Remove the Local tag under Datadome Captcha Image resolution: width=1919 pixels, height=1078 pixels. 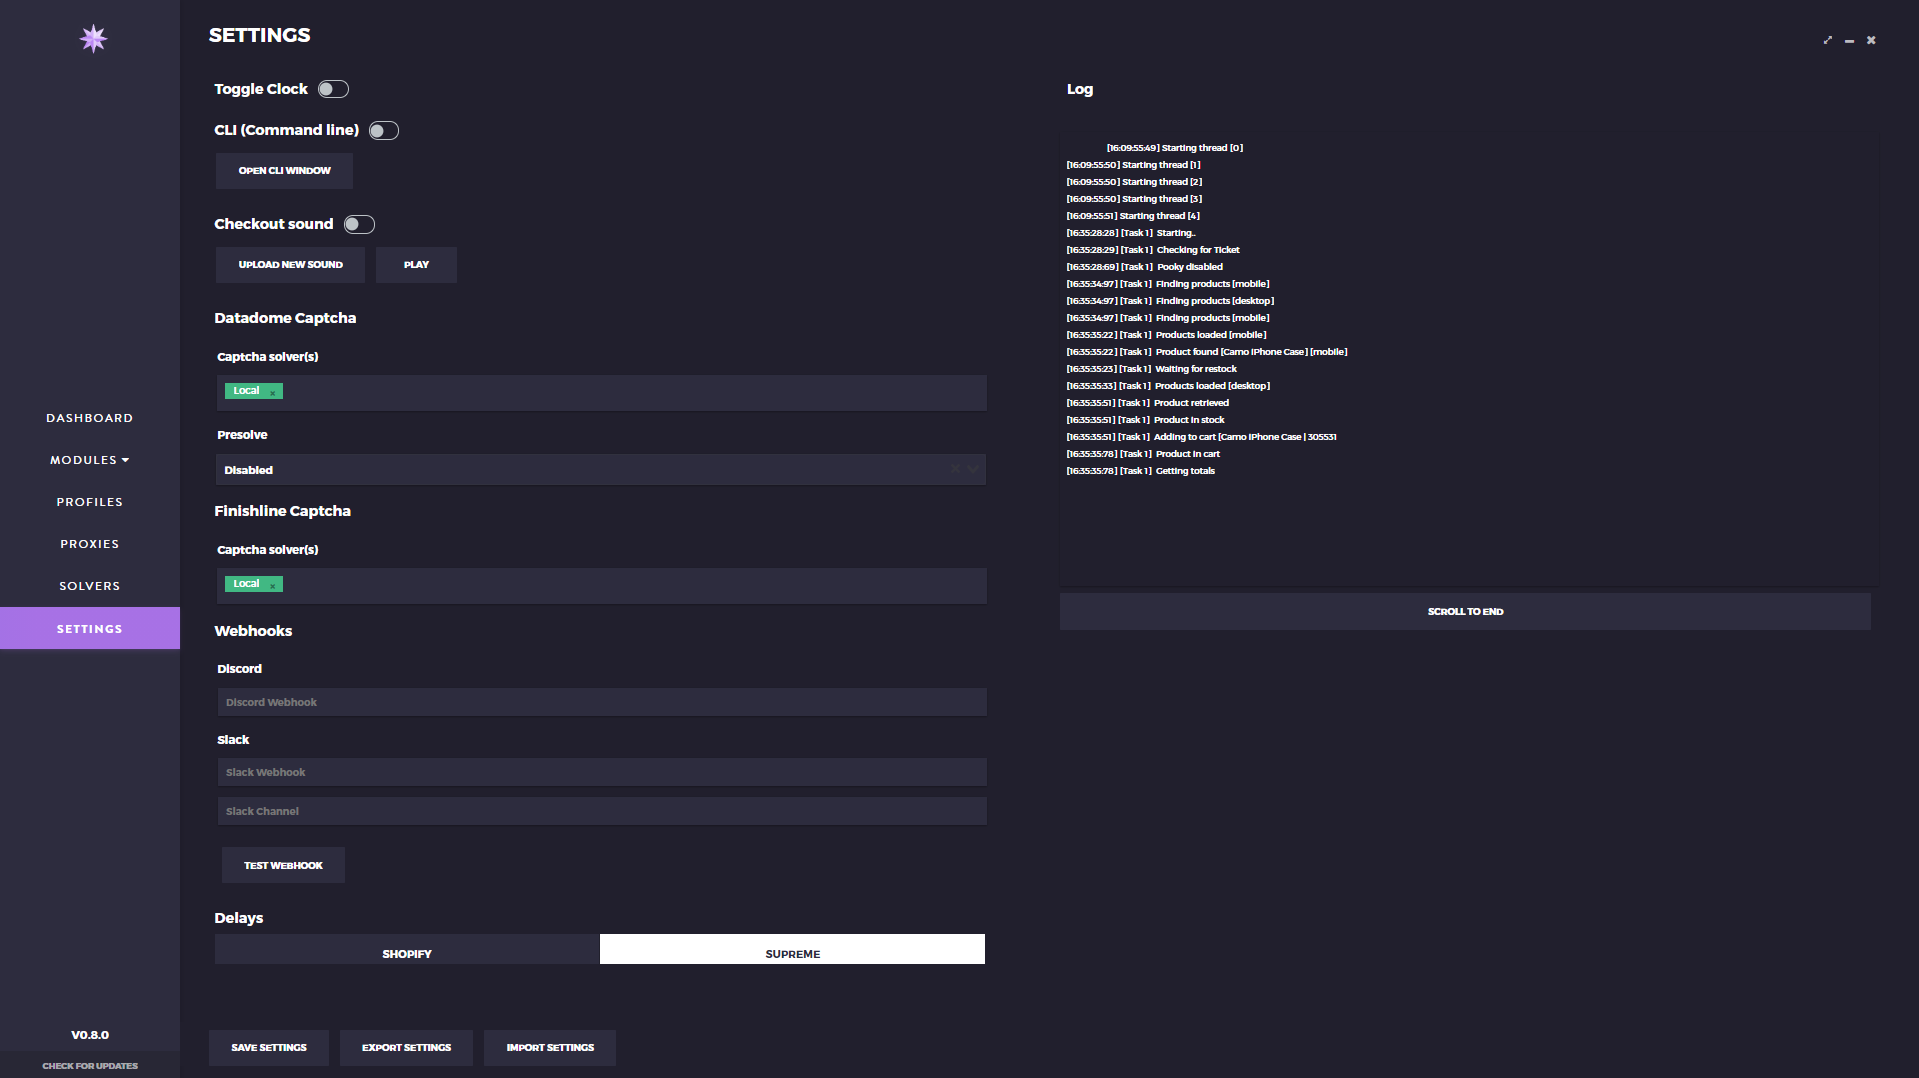[x=273, y=393]
